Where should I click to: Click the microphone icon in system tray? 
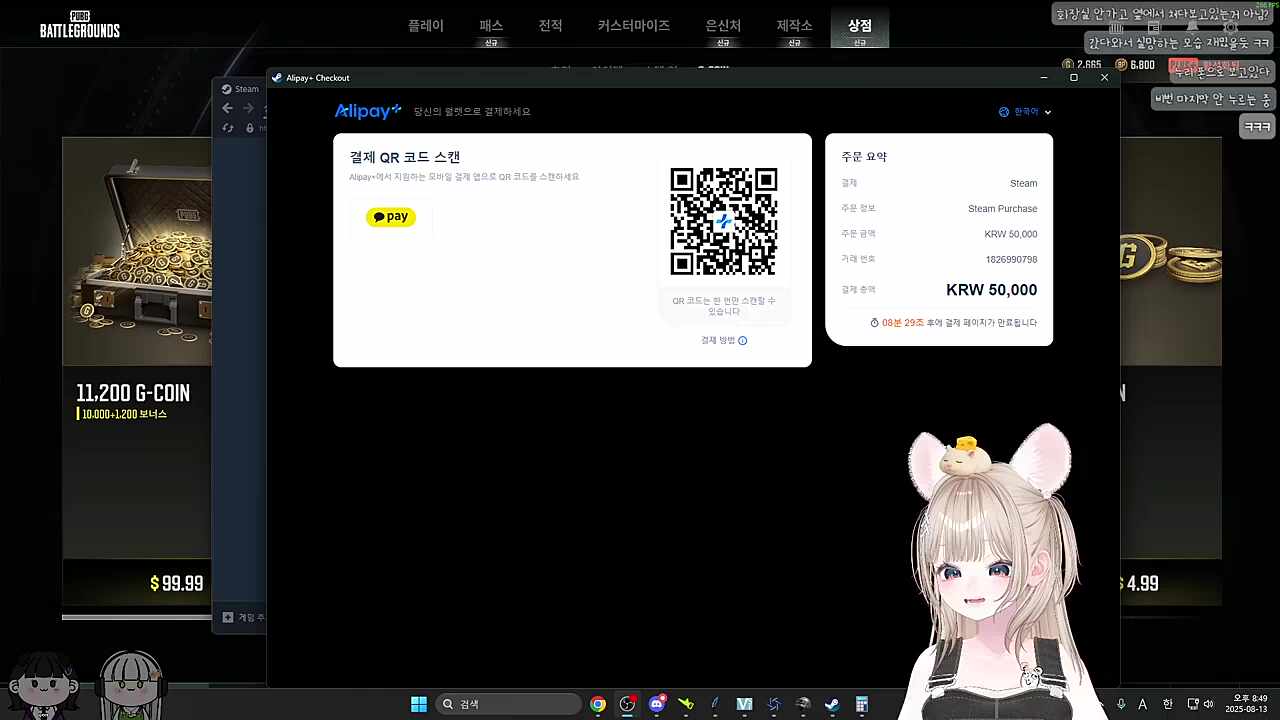1121,704
